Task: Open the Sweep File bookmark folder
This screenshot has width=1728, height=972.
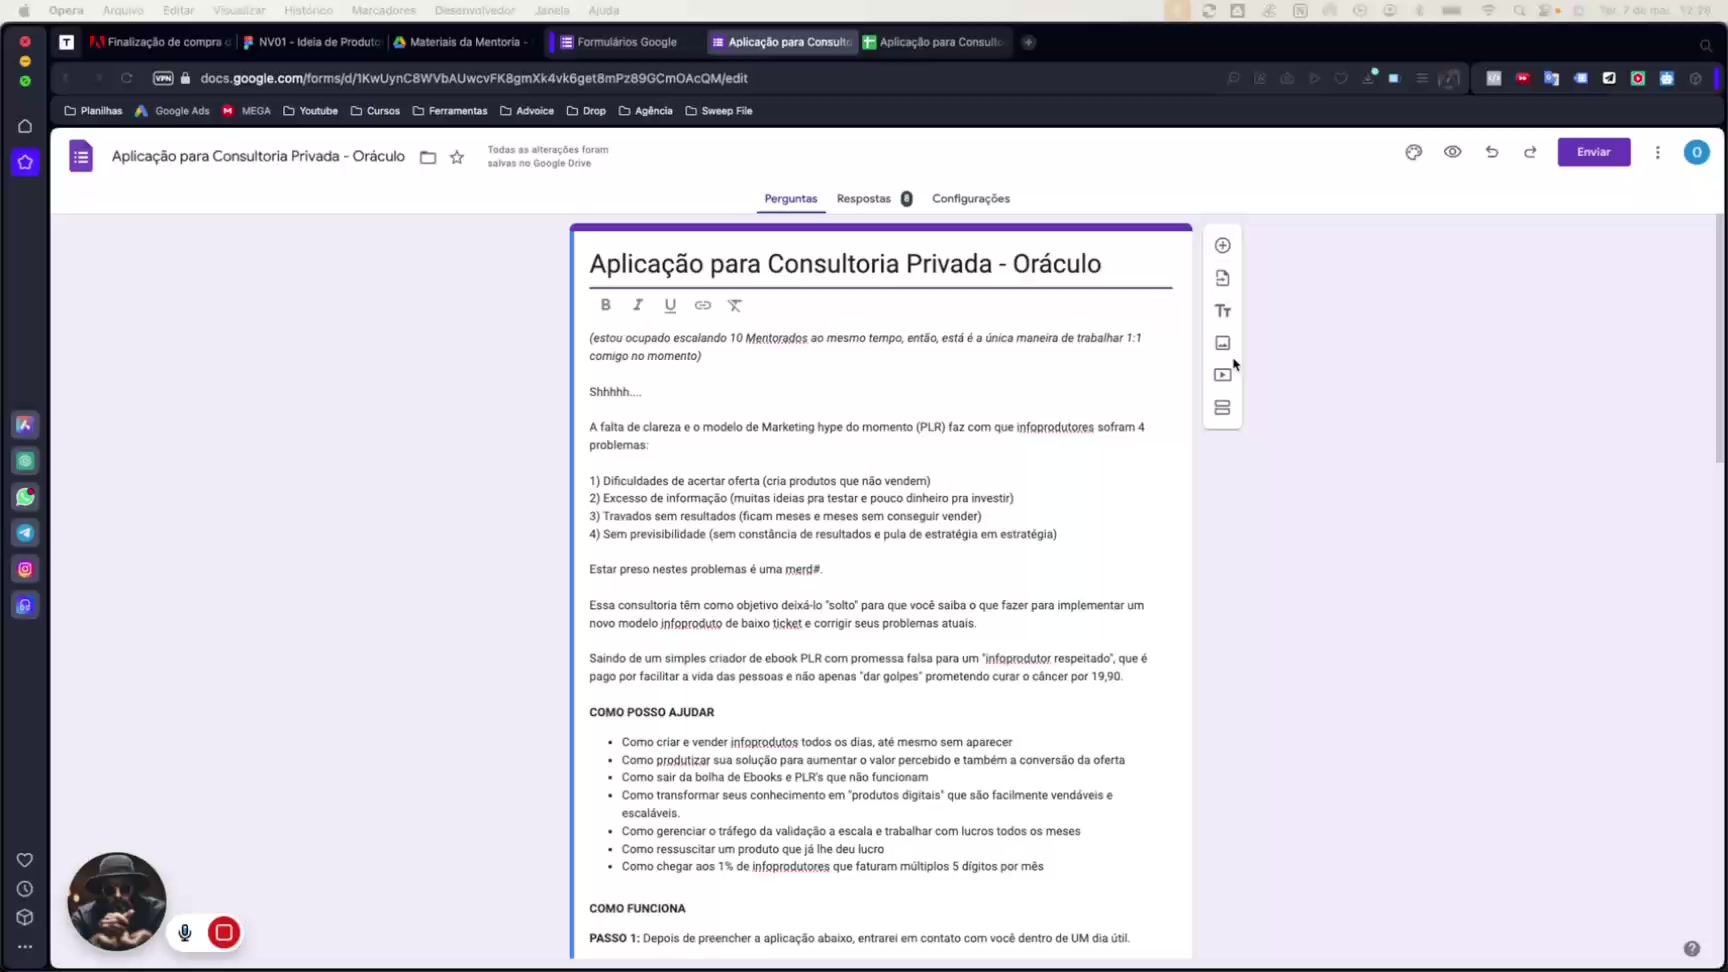Action: 719,111
